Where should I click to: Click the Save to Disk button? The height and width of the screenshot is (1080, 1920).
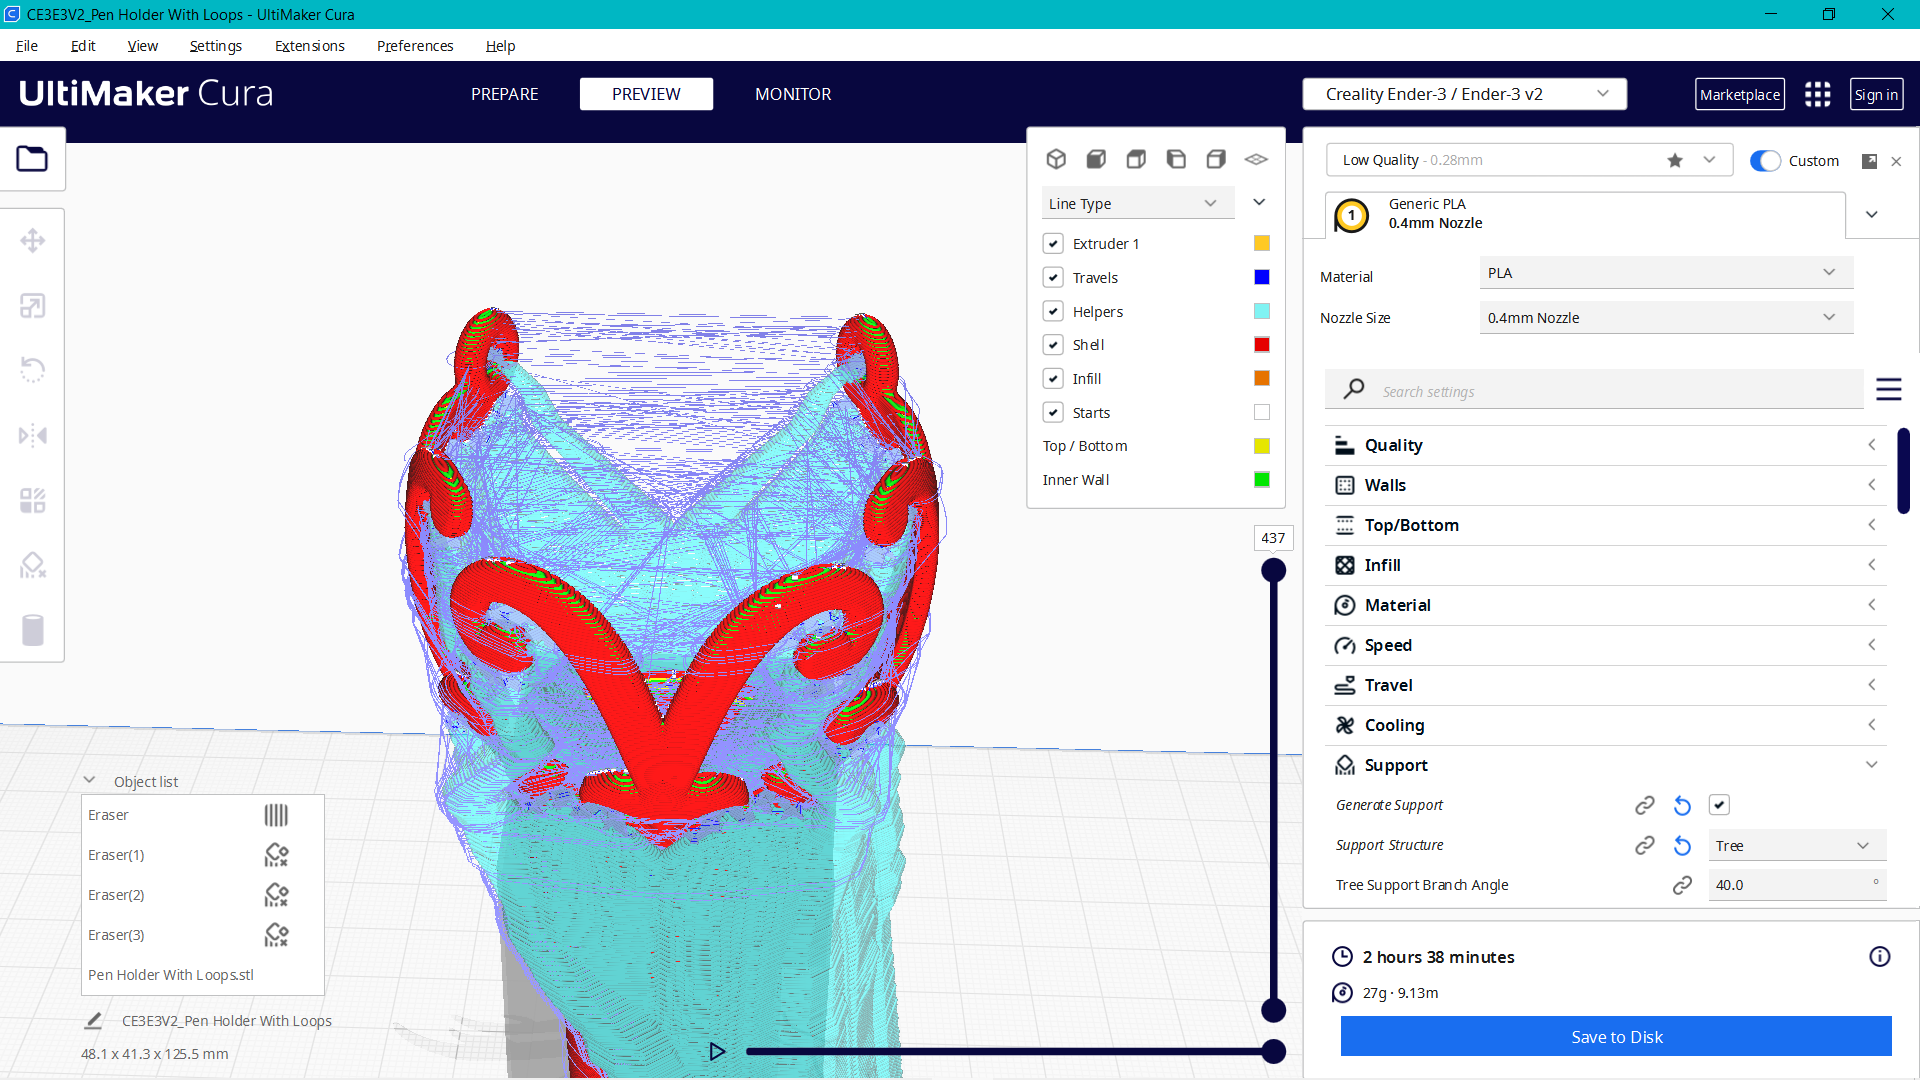1616,1037
